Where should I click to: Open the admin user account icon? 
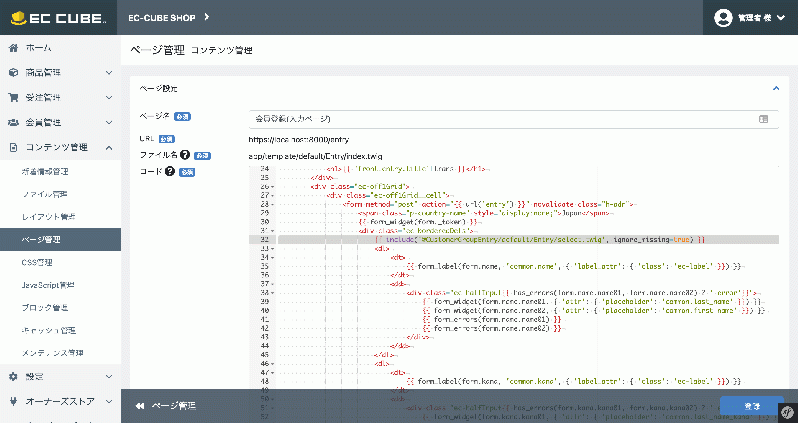pyautogui.click(x=723, y=18)
